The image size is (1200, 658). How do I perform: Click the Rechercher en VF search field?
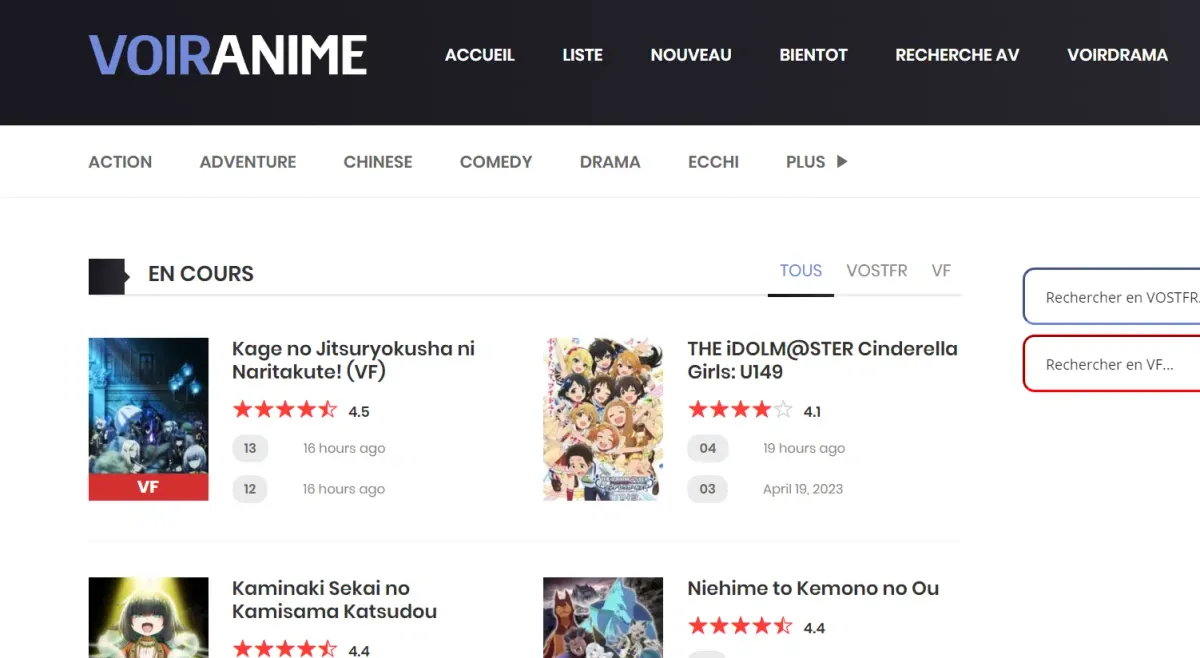[1110, 364]
